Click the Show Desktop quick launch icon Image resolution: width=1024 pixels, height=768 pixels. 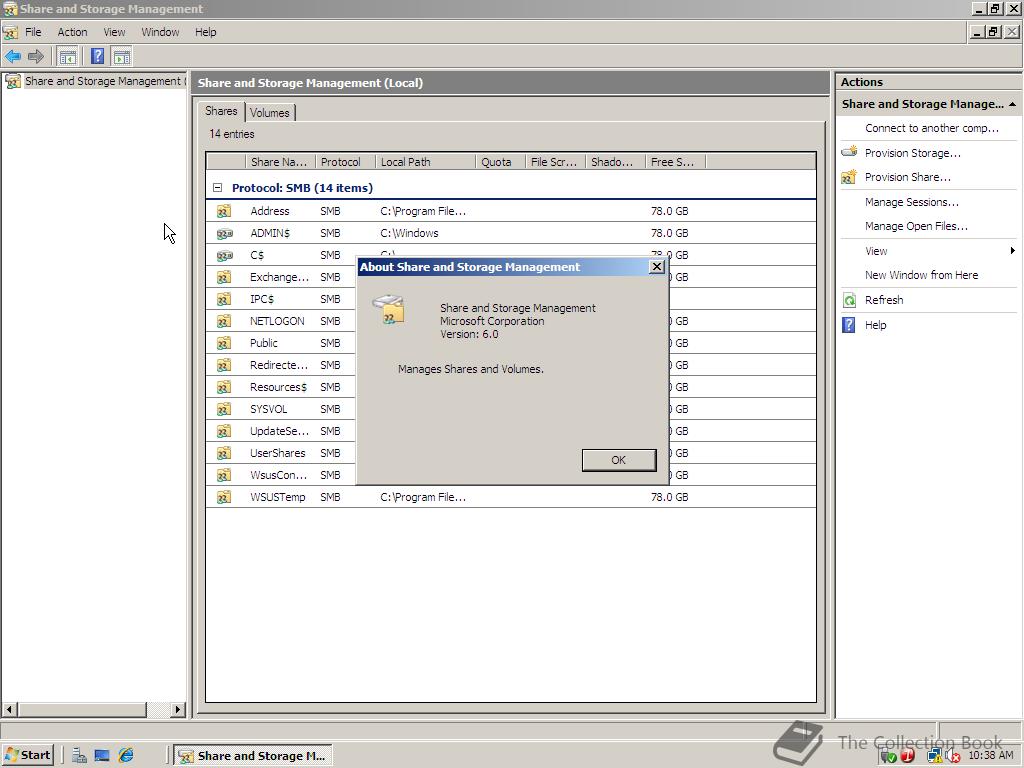[x=102, y=756]
